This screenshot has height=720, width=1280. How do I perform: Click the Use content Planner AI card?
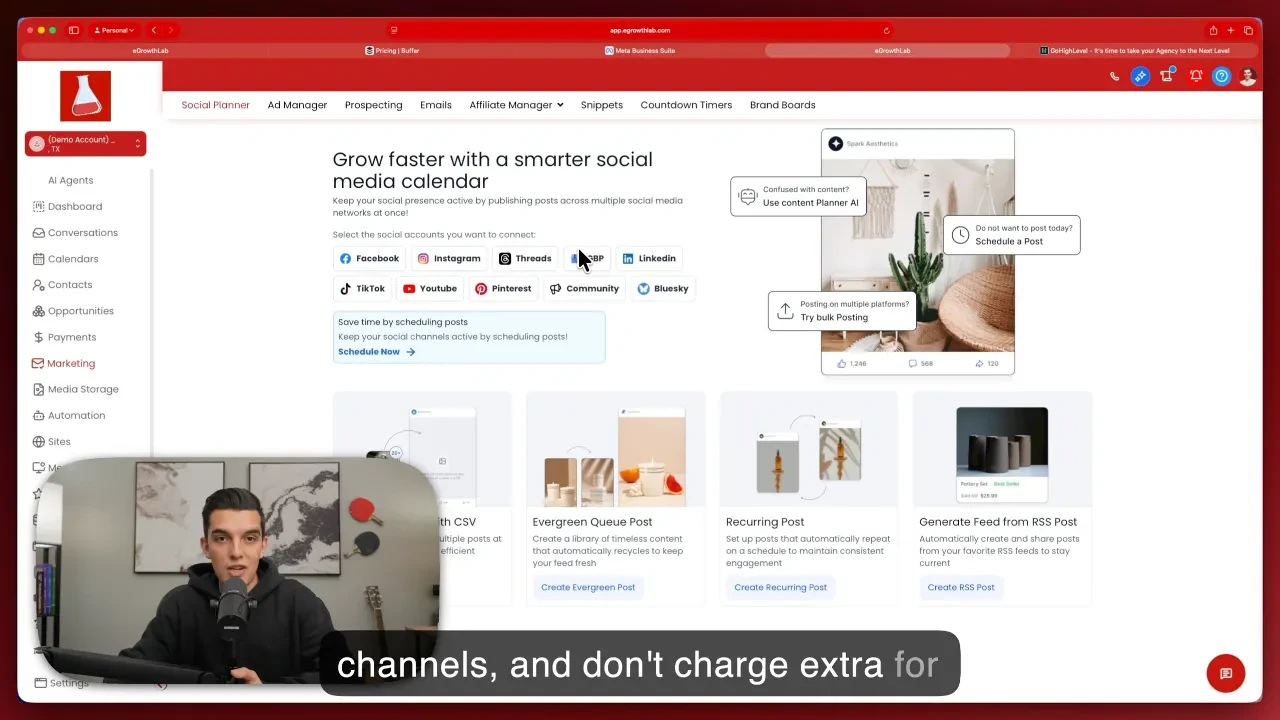tap(798, 196)
